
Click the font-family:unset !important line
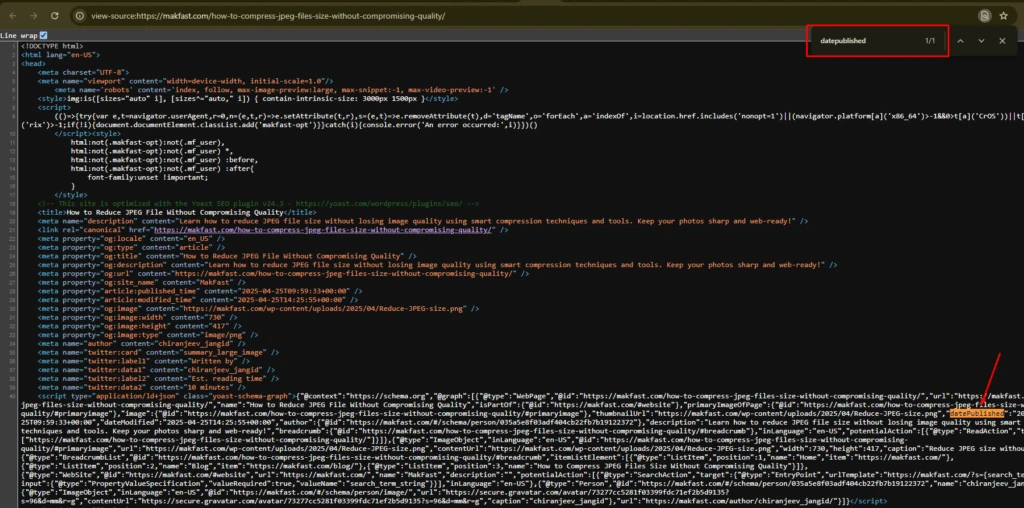pos(148,177)
